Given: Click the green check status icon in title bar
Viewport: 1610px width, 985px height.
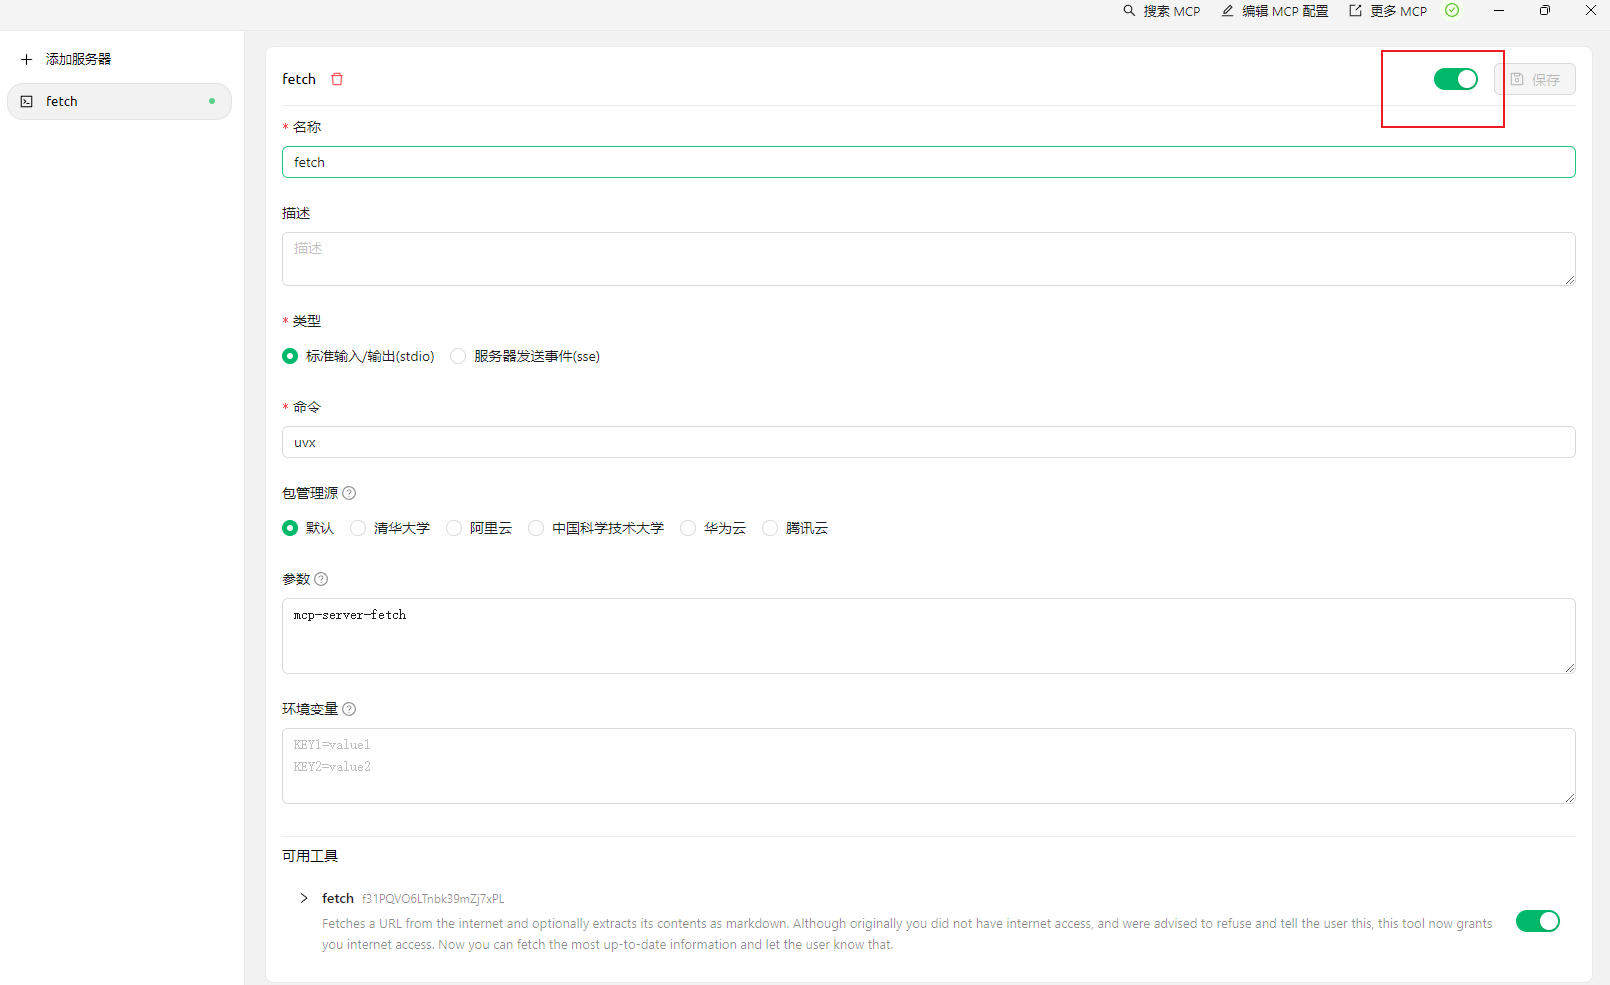Looking at the screenshot, I should (x=1452, y=11).
